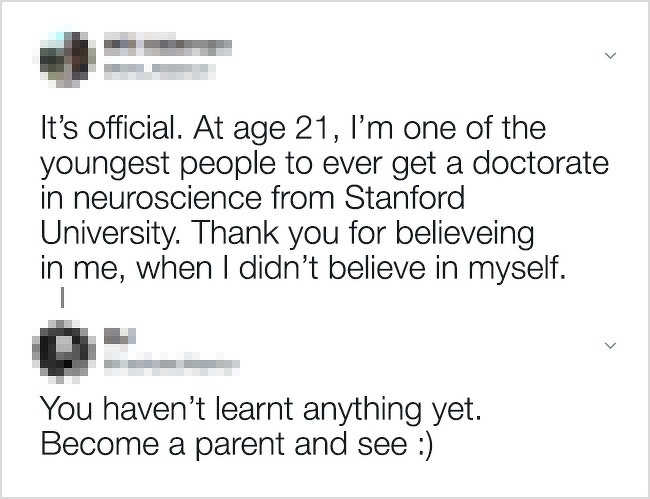Viewport: 650px width, 499px height.
Task: Click the original tweet author's profile picture
Action: coord(61,57)
